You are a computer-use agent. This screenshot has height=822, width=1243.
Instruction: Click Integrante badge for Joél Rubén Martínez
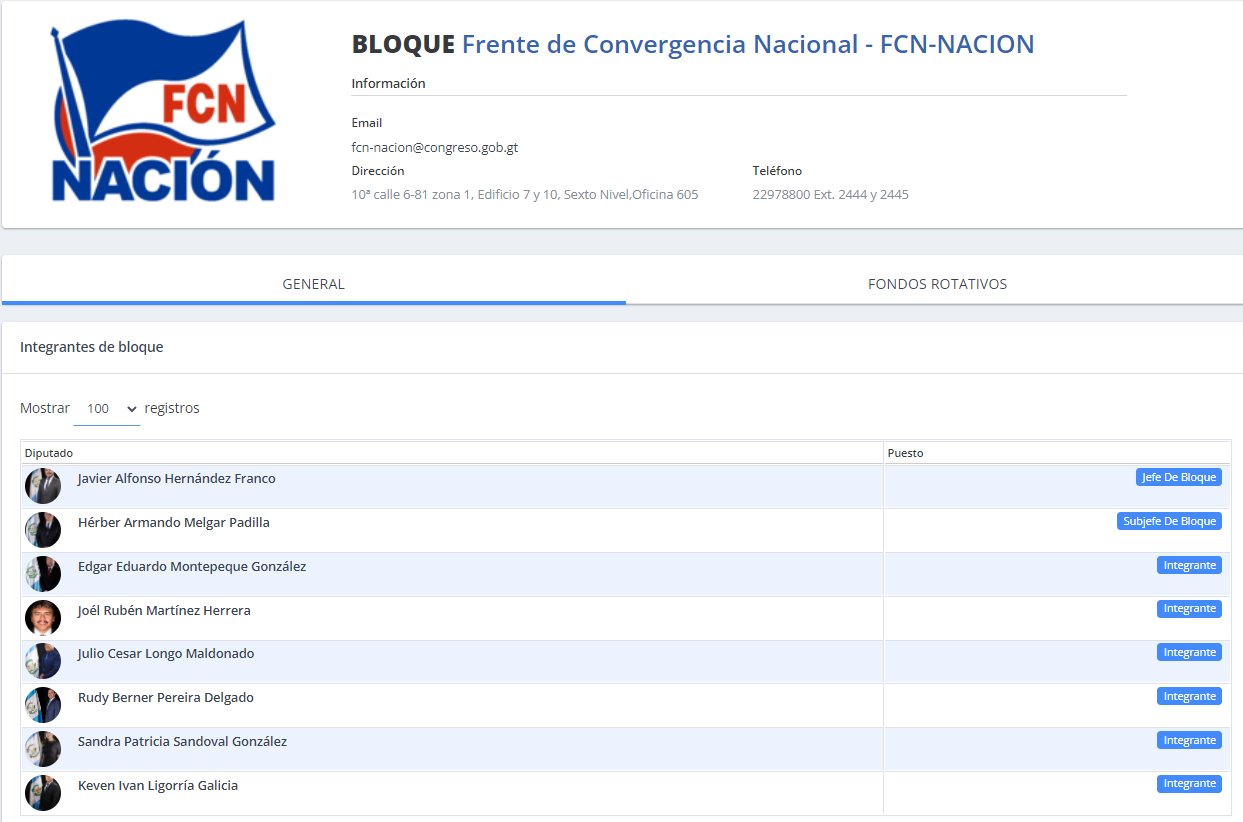pos(1189,609)
